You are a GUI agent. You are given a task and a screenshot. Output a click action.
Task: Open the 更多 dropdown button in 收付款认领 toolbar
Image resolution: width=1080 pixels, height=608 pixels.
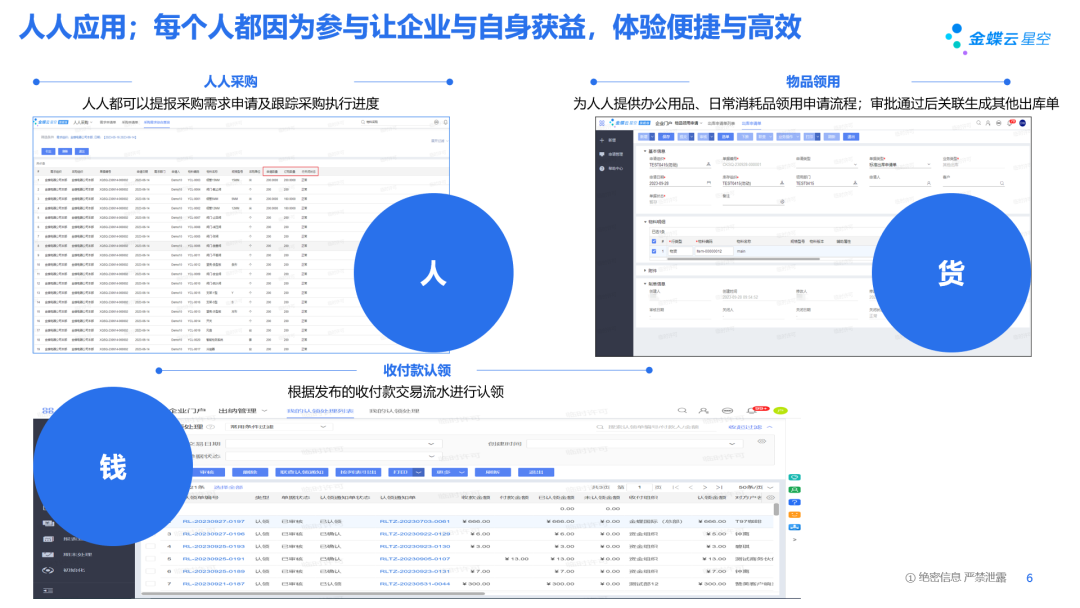(450, 472)
